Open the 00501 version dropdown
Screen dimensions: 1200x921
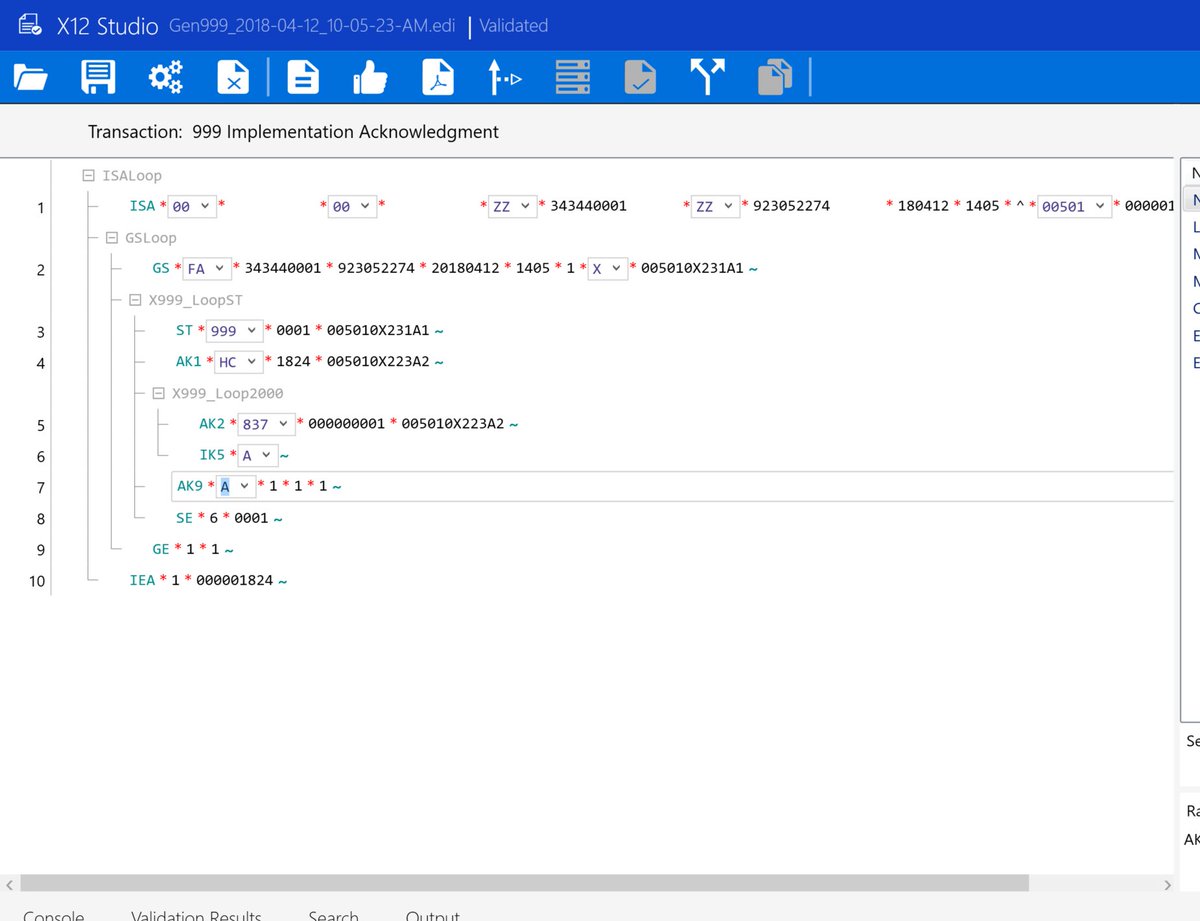pos(1074,207)
